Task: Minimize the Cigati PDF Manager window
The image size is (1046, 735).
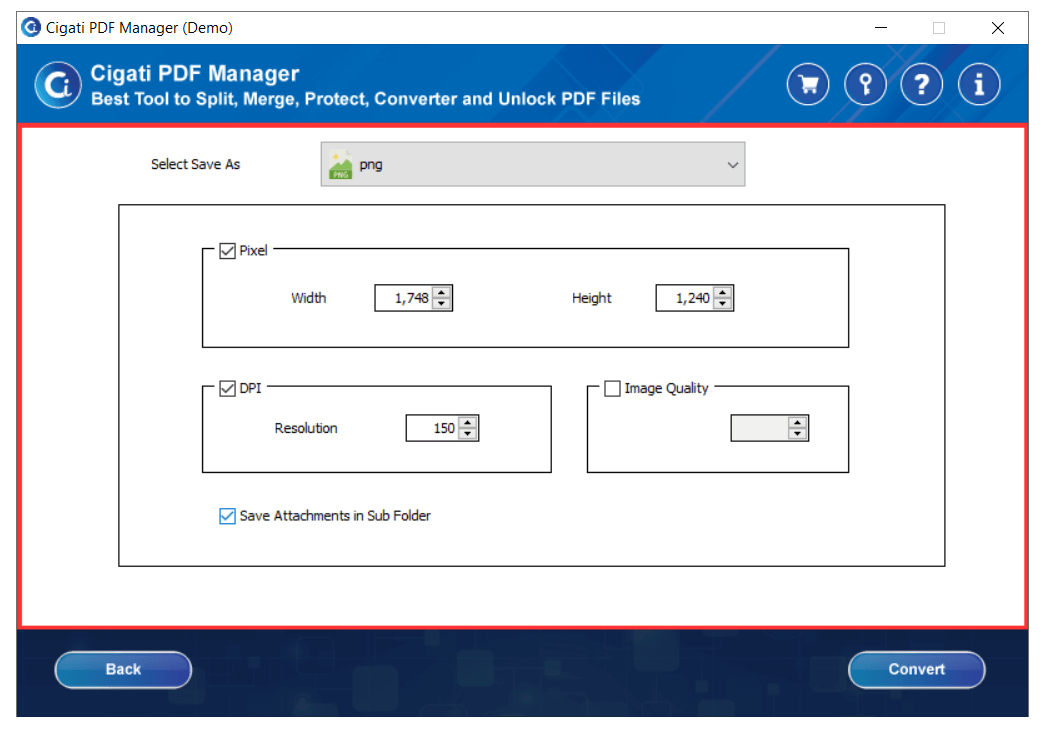Action: [881, 28]
